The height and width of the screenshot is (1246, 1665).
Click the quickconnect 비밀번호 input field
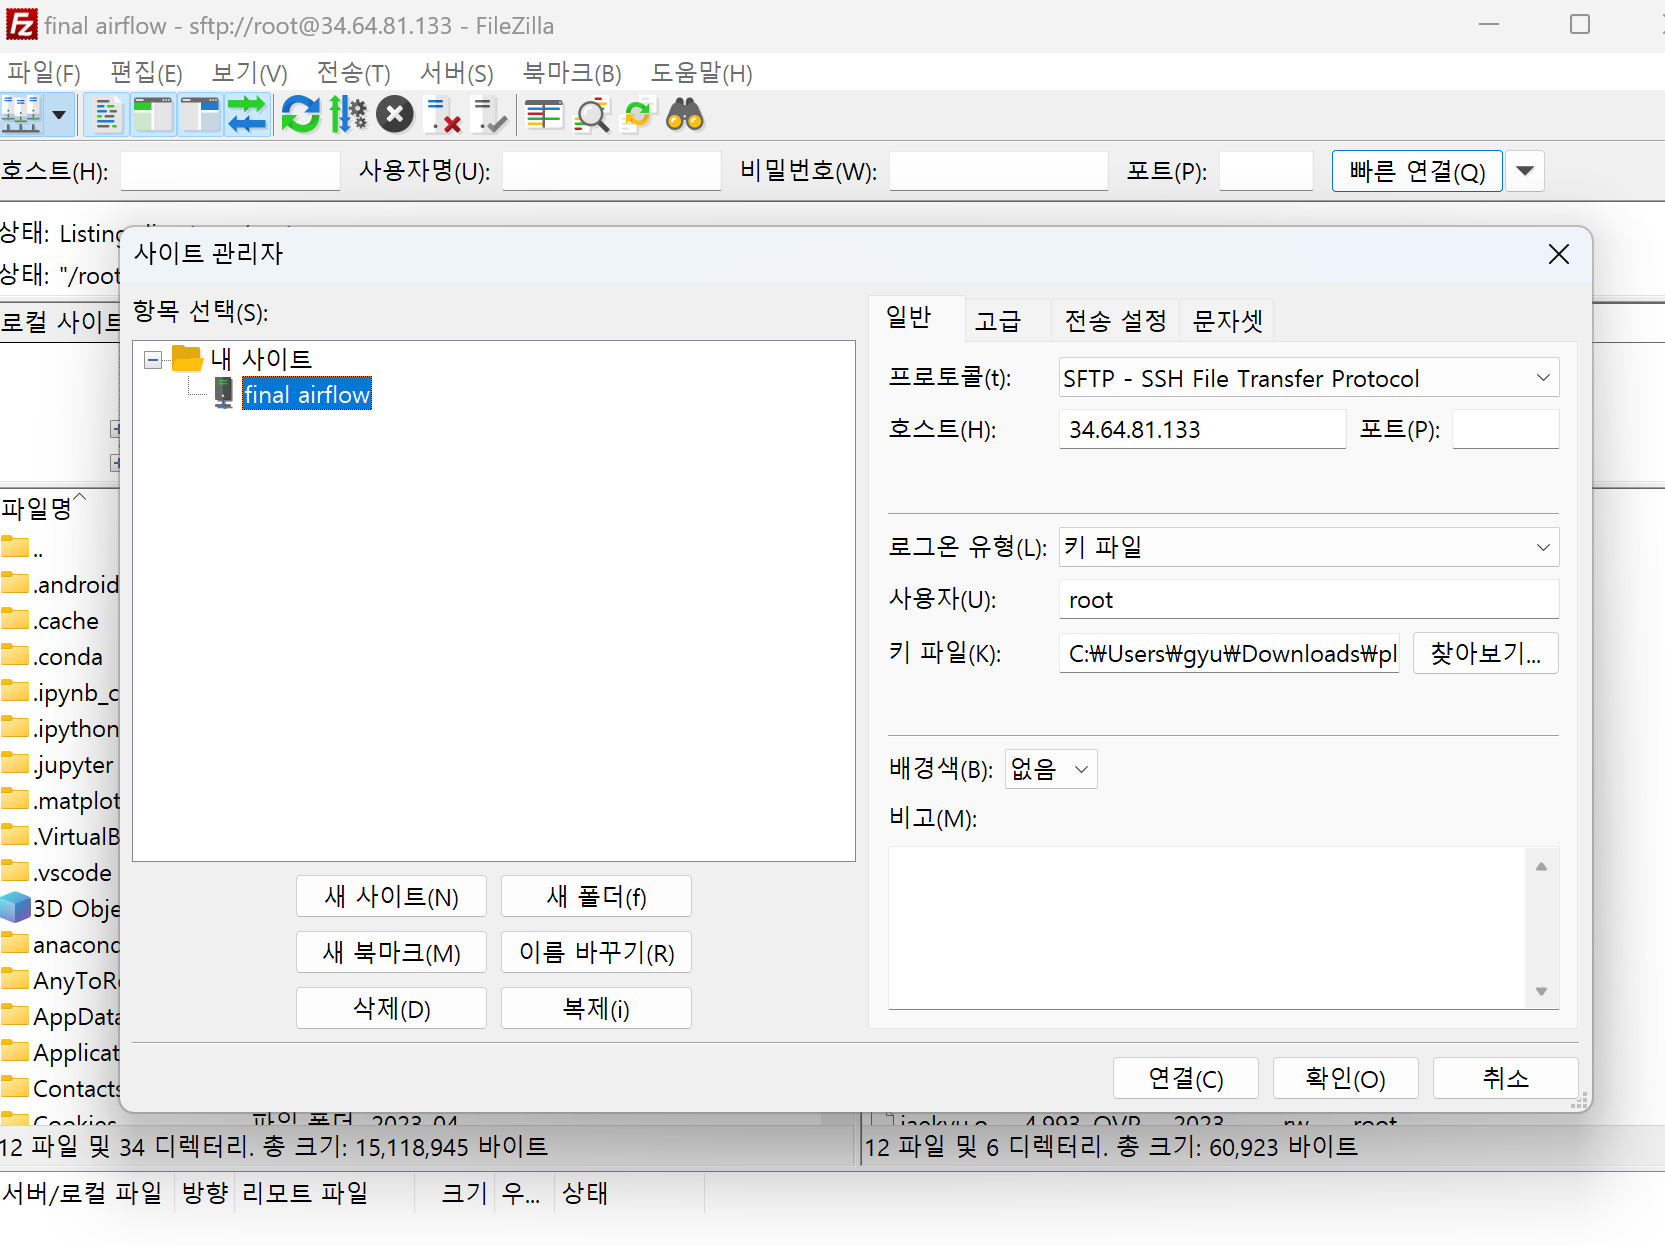(999, 171)
